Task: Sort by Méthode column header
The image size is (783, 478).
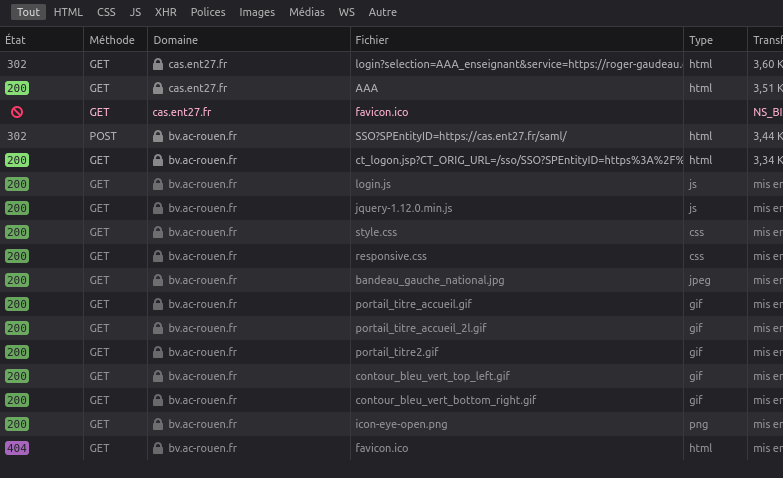Action: 115,40
